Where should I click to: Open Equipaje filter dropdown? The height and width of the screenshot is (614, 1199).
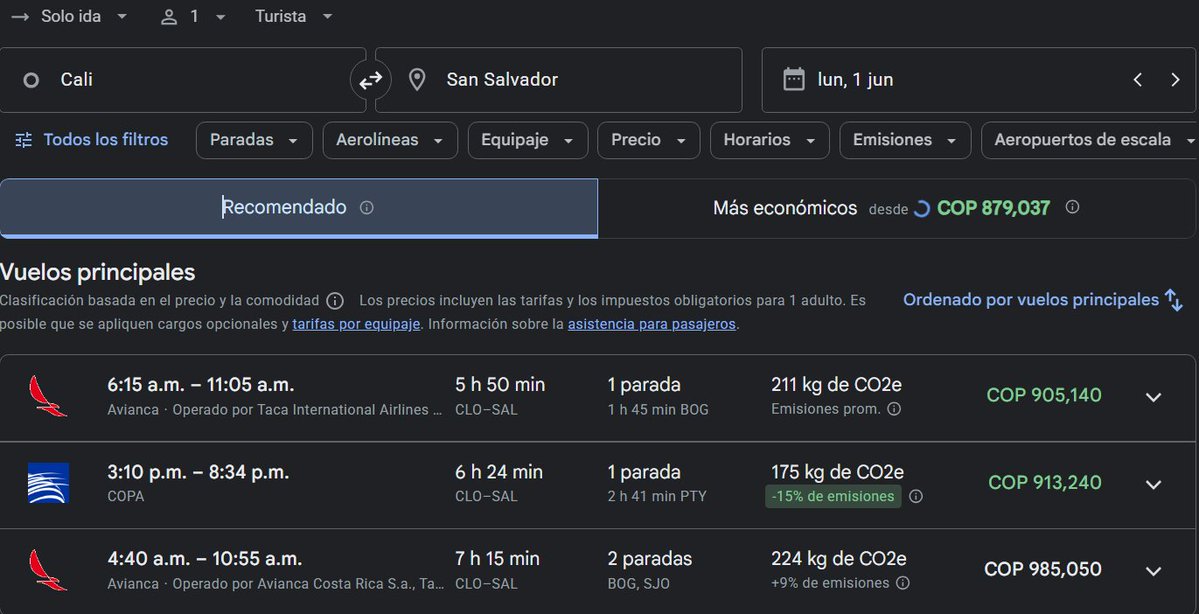[528, 140]
